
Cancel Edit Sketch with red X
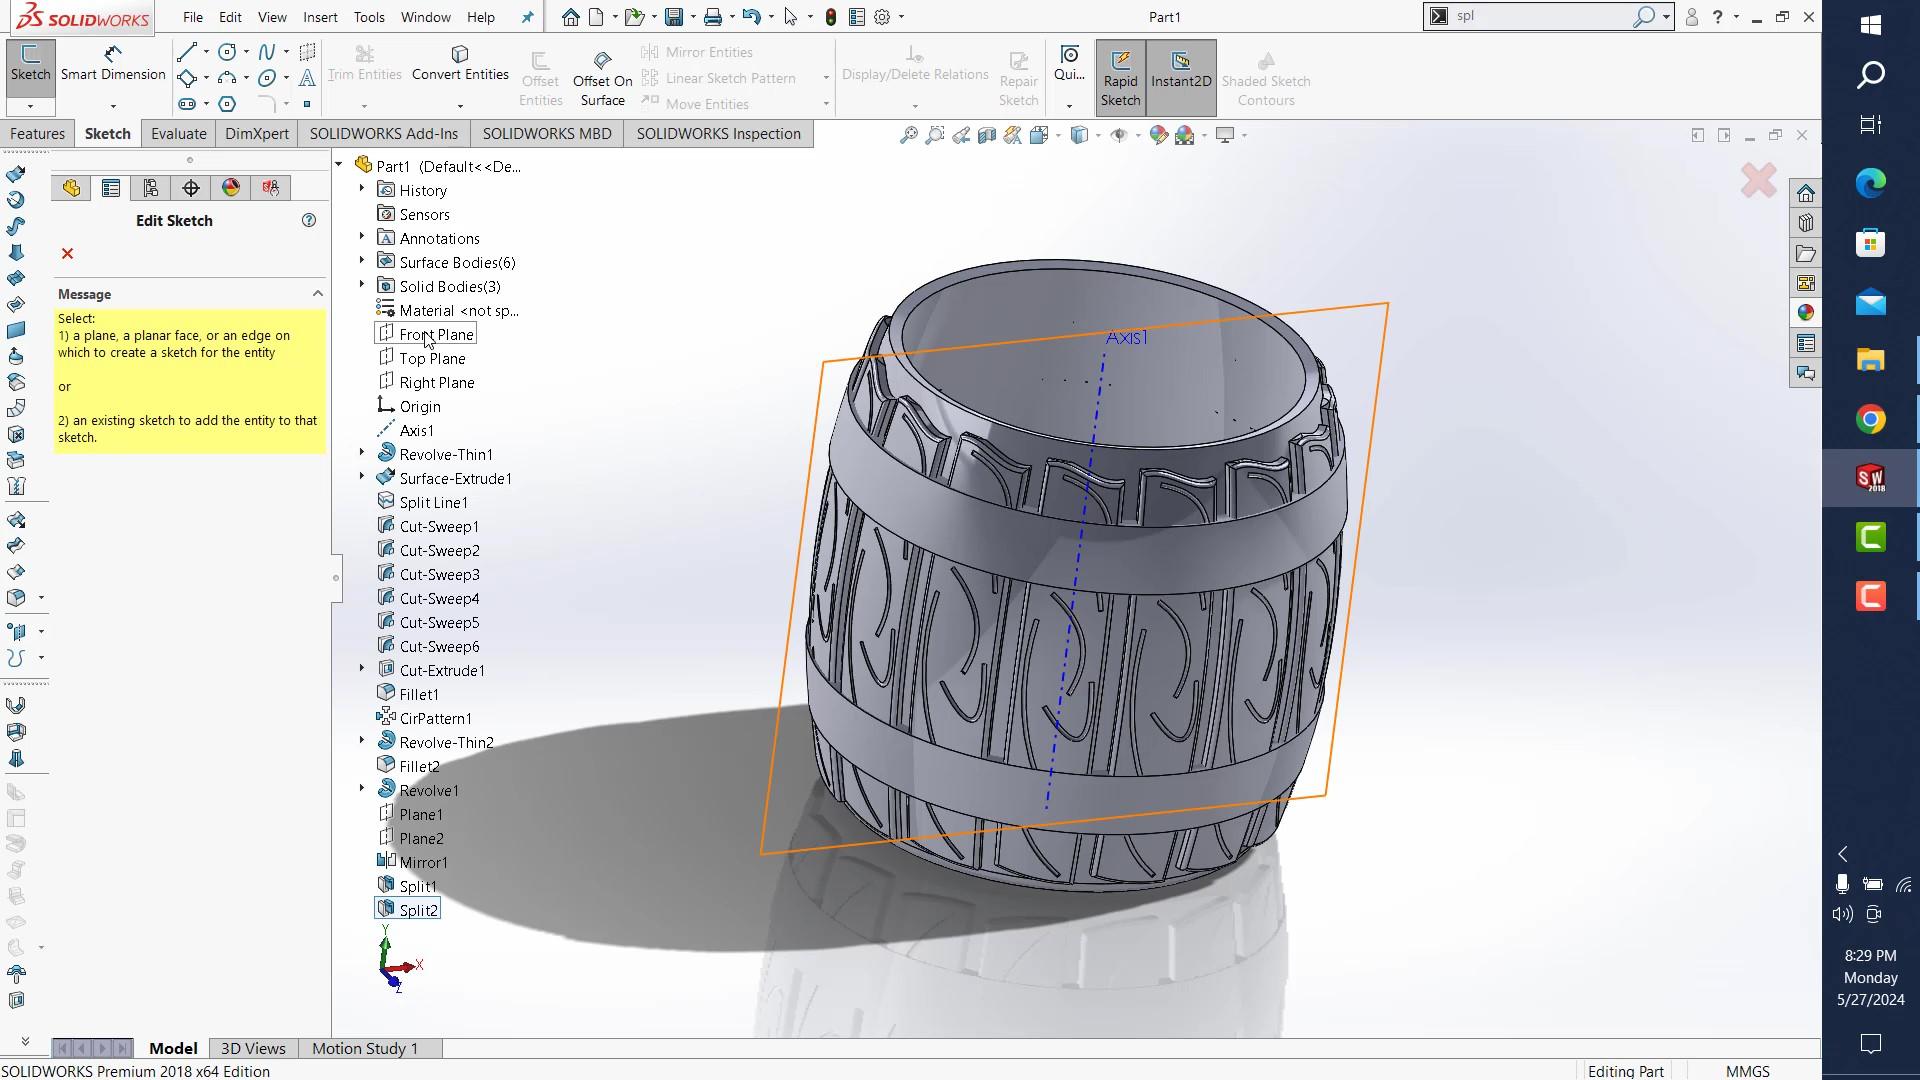[x=67, y=254]
